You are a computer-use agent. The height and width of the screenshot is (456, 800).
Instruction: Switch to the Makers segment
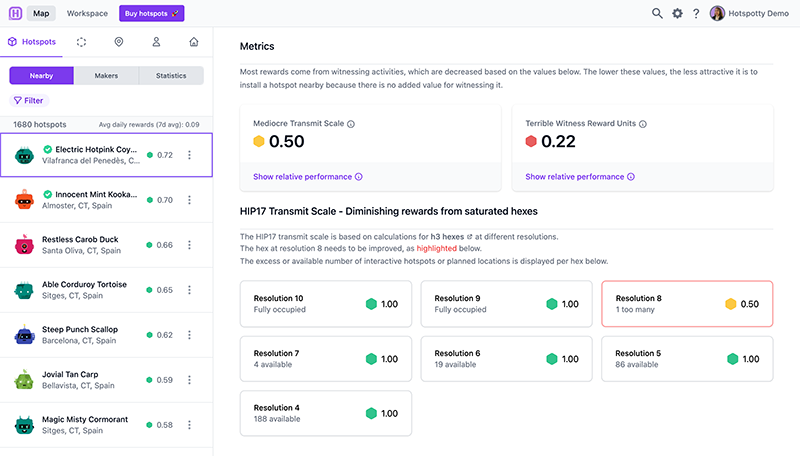point(106,75)
